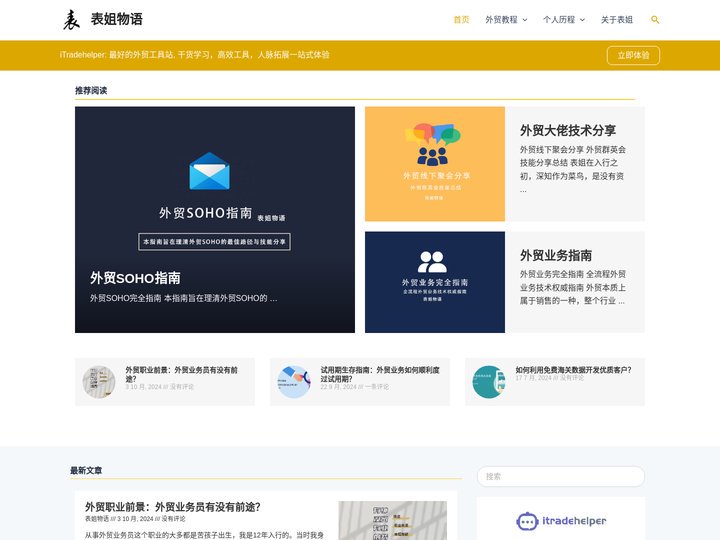Click the 表姐物语 site title

click(117, 19)
